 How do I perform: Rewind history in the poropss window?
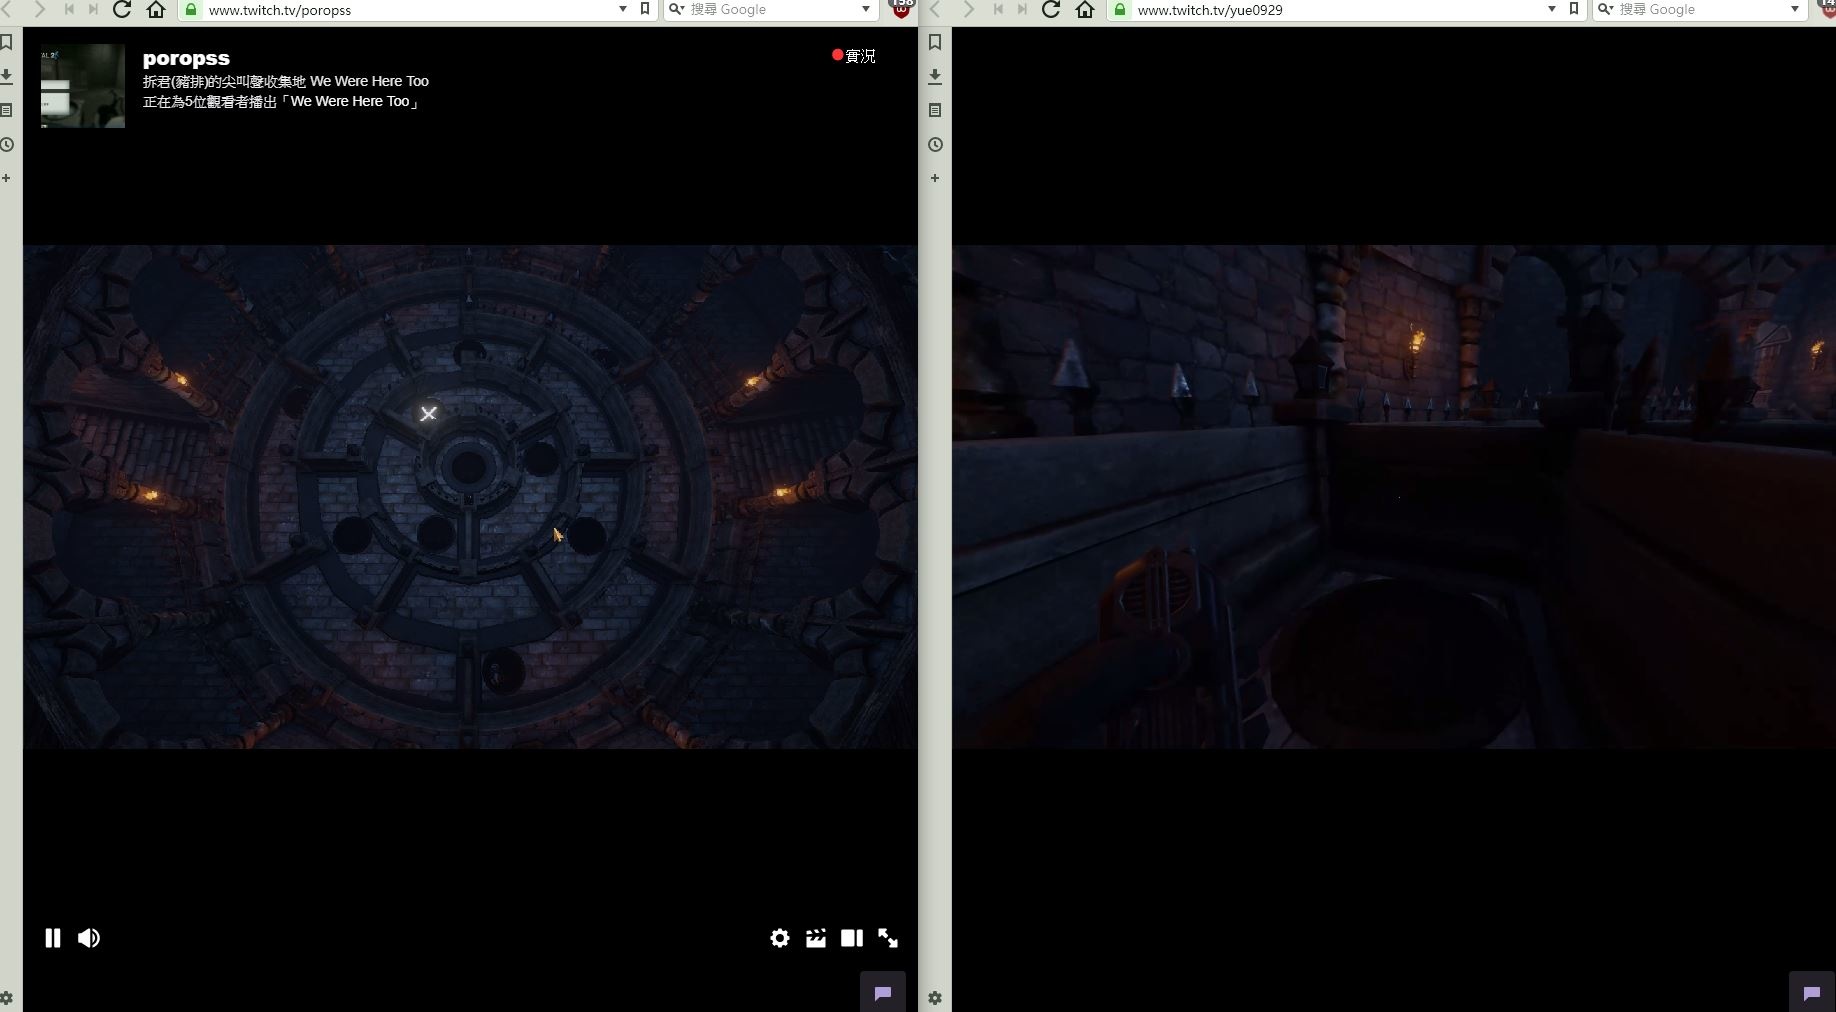[68, 10]
